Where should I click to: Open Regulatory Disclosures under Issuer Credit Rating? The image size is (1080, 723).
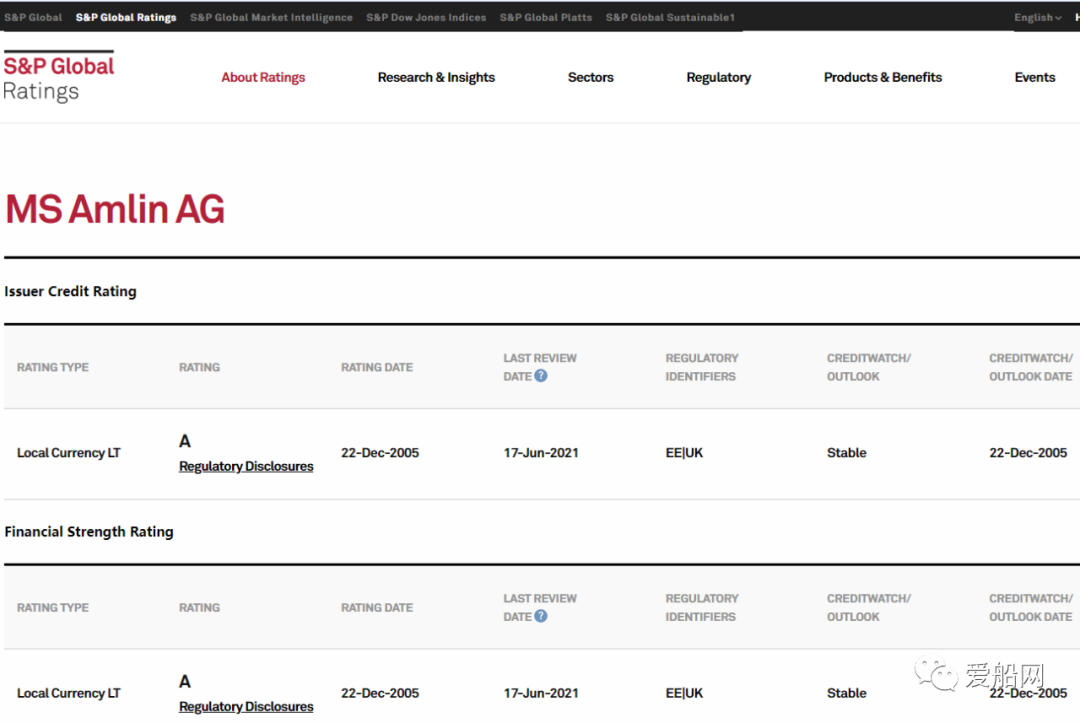(246, 466)
